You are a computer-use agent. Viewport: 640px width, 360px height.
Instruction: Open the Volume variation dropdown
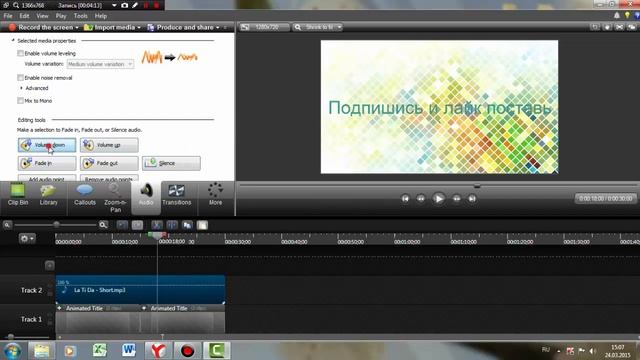[100, 64]
